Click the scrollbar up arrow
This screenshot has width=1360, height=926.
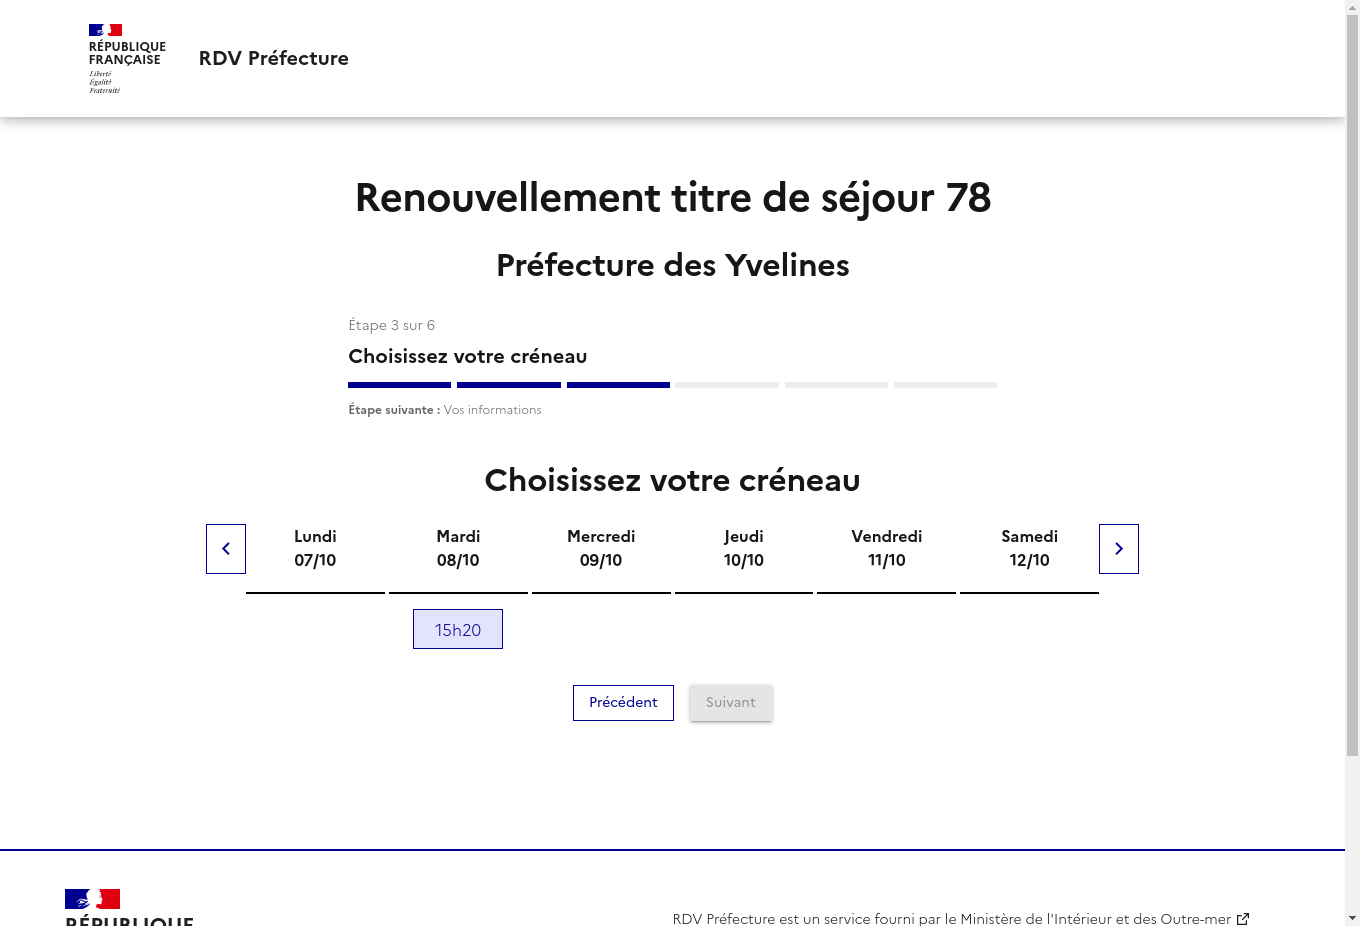point(1352,7)
